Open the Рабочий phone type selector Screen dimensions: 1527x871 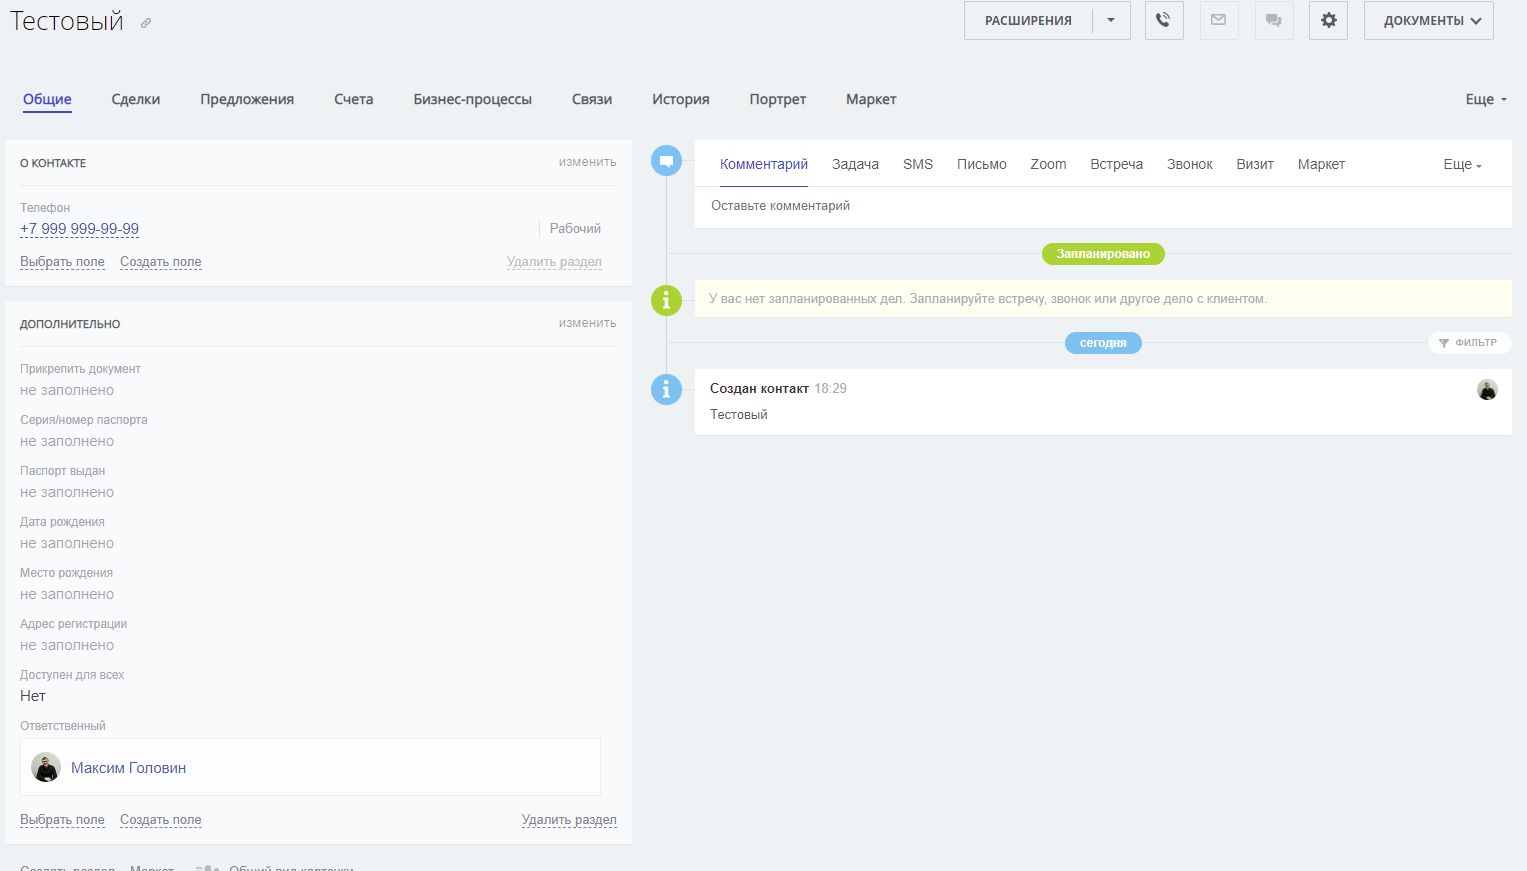[575, 229]
